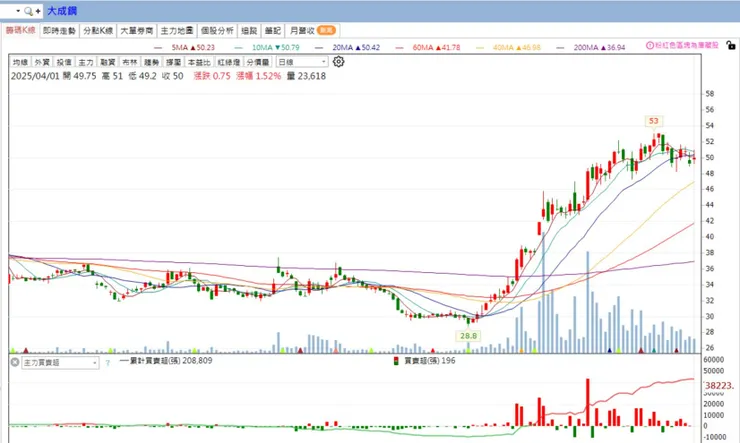Image resolution: width=740 pixels, height=443 pixels.
Task: Click the 28.8 low price label
Action: click(x=468, y=336)
